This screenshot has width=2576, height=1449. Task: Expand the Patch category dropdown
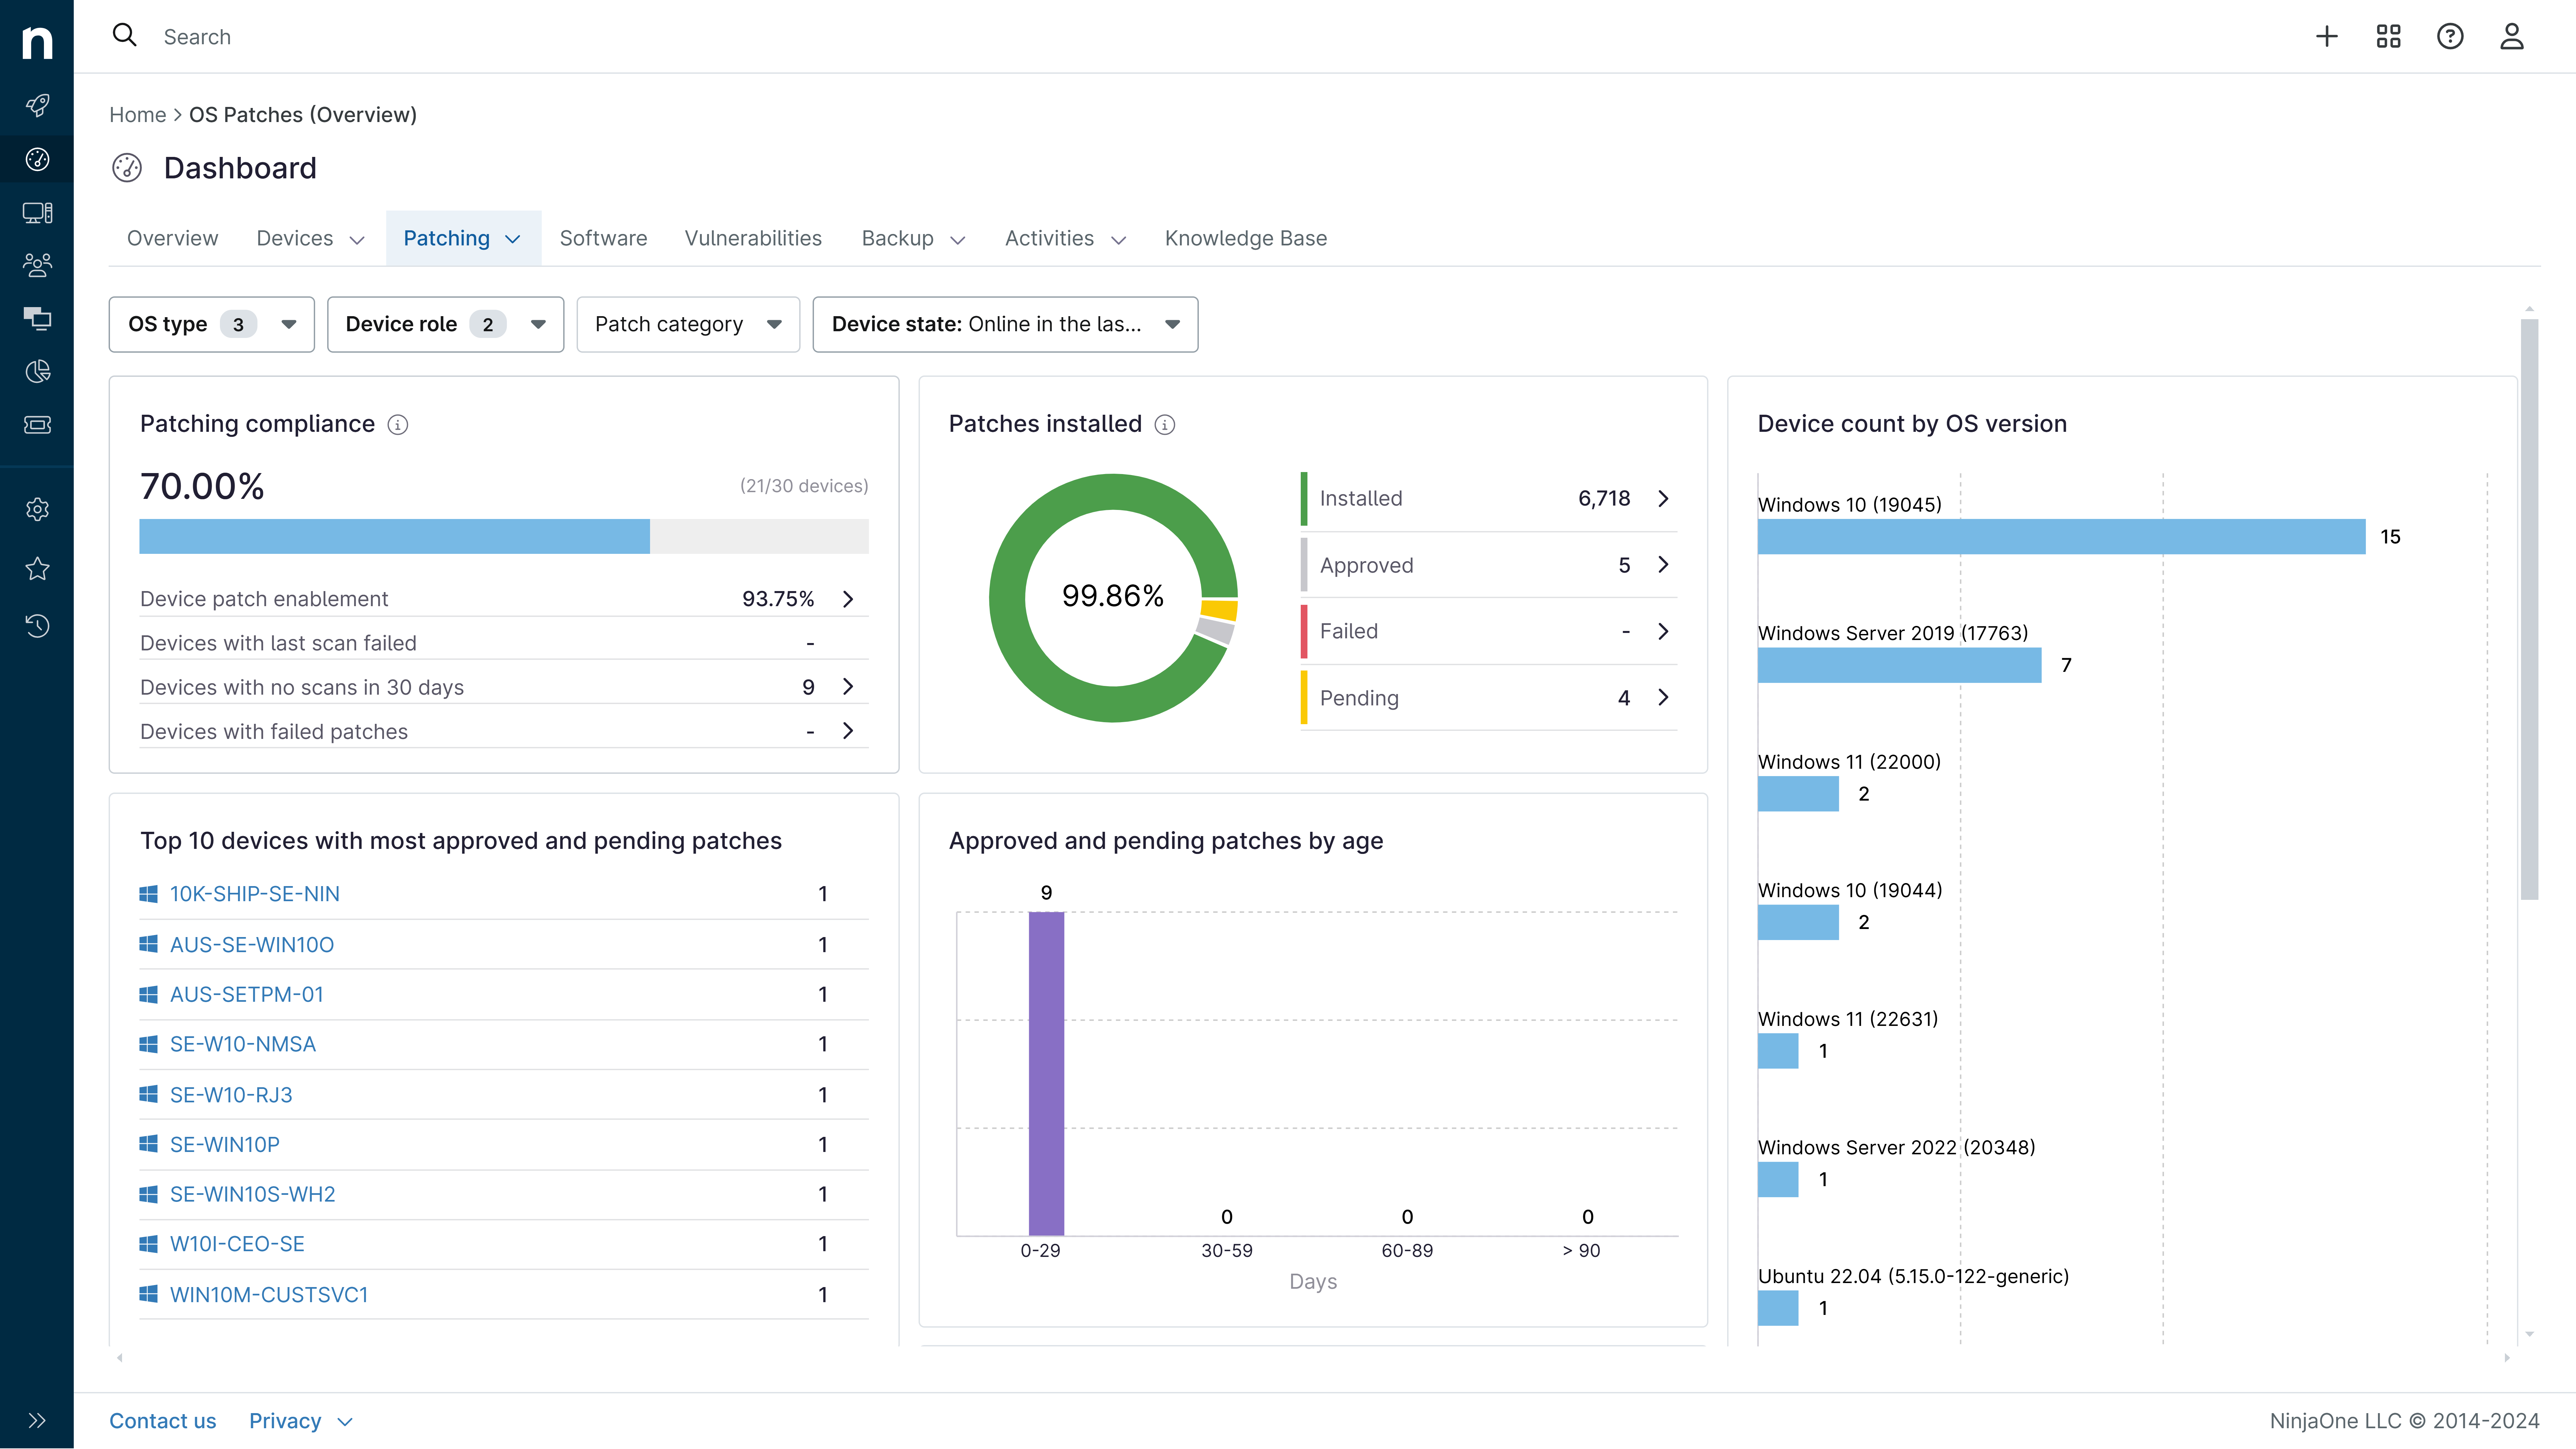coord(688,324)
